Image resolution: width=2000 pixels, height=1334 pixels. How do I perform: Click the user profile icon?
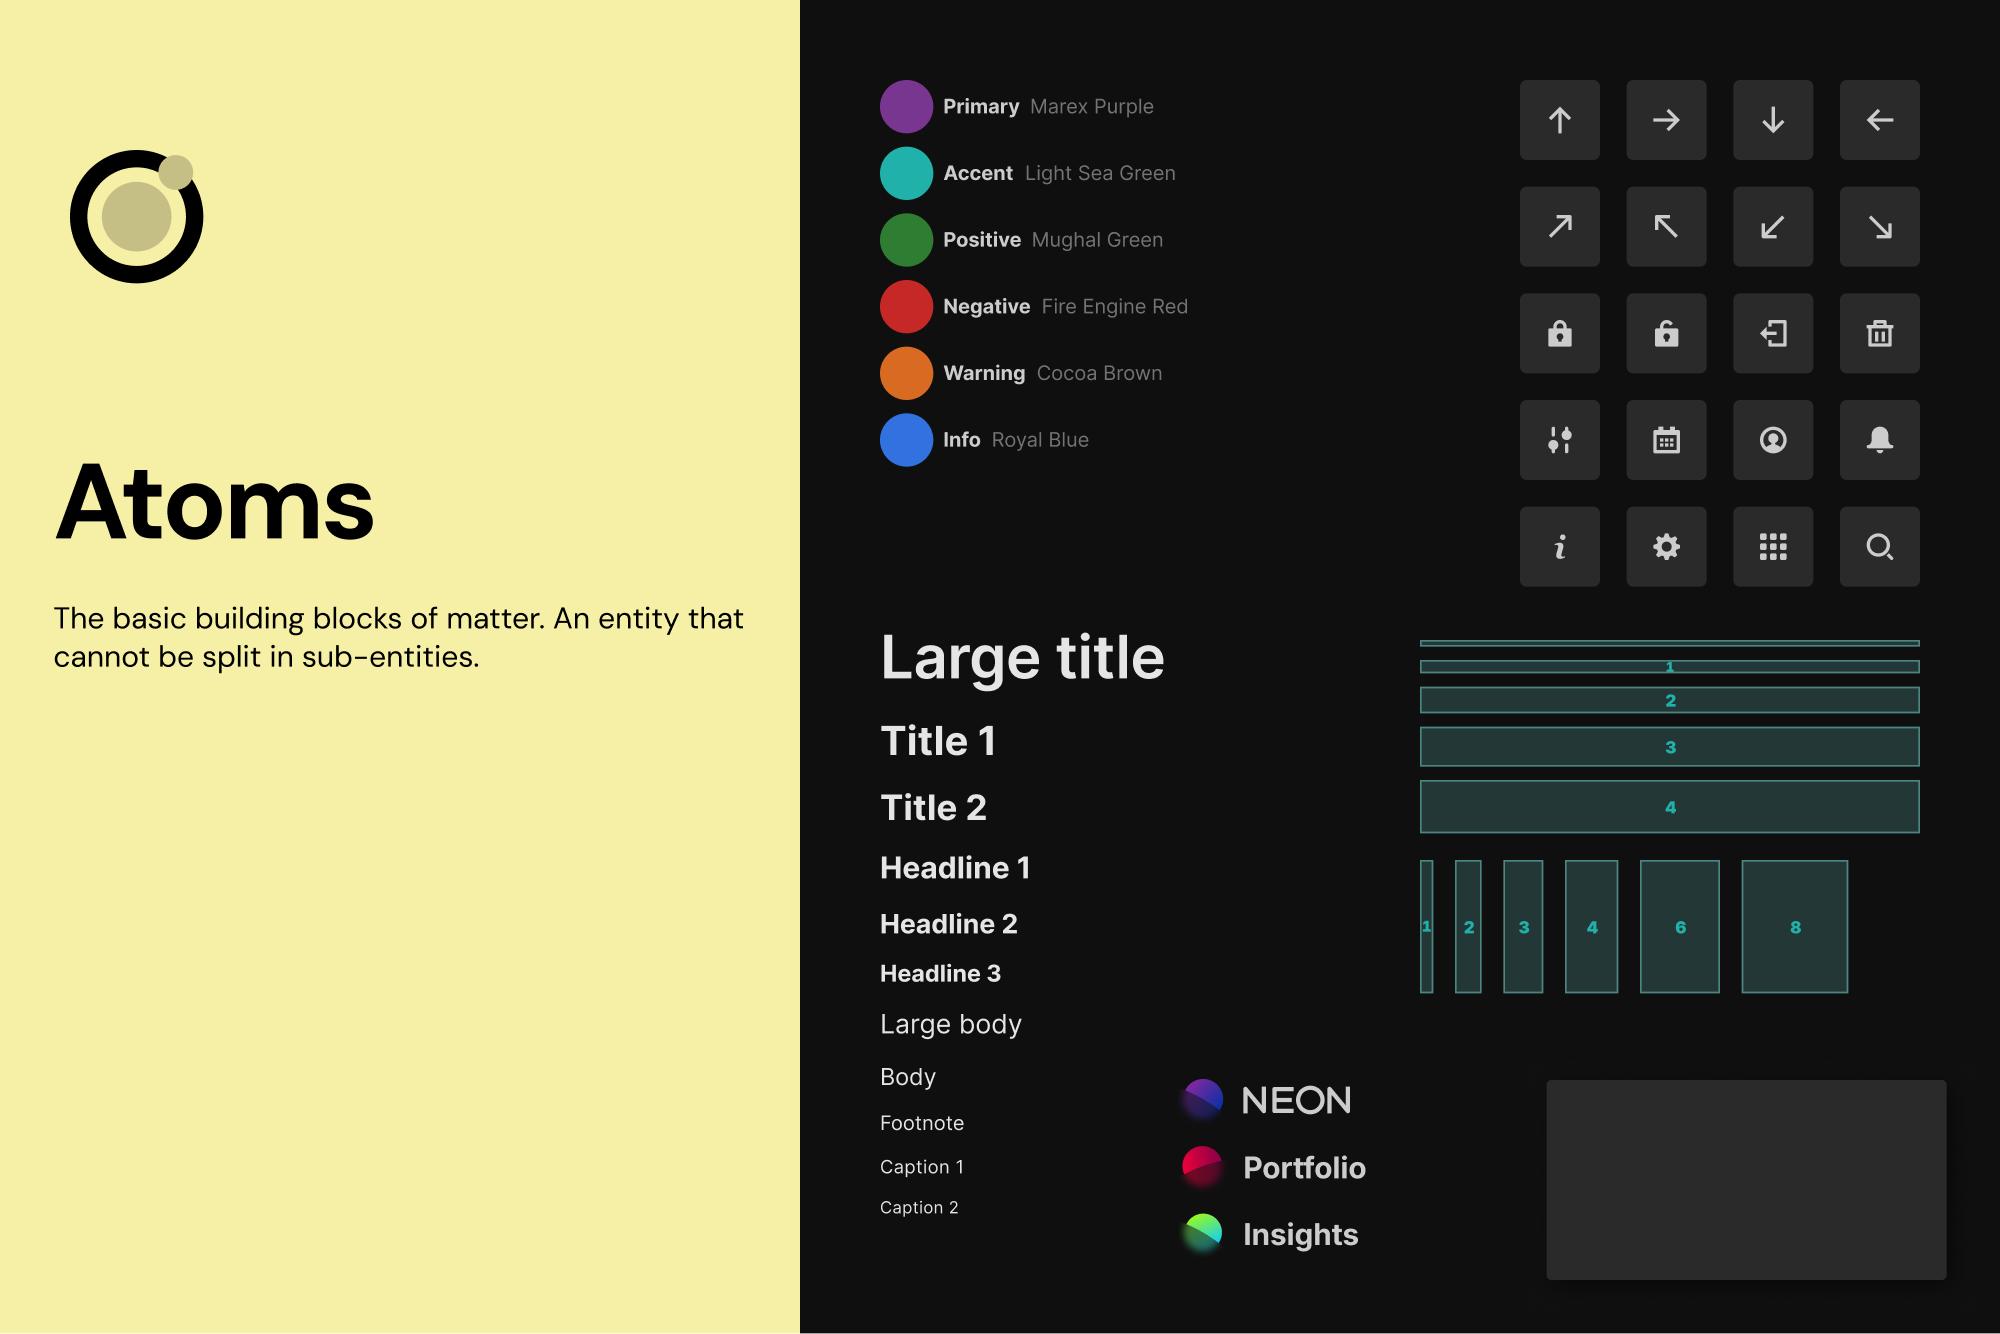(x=1773, y=440)
